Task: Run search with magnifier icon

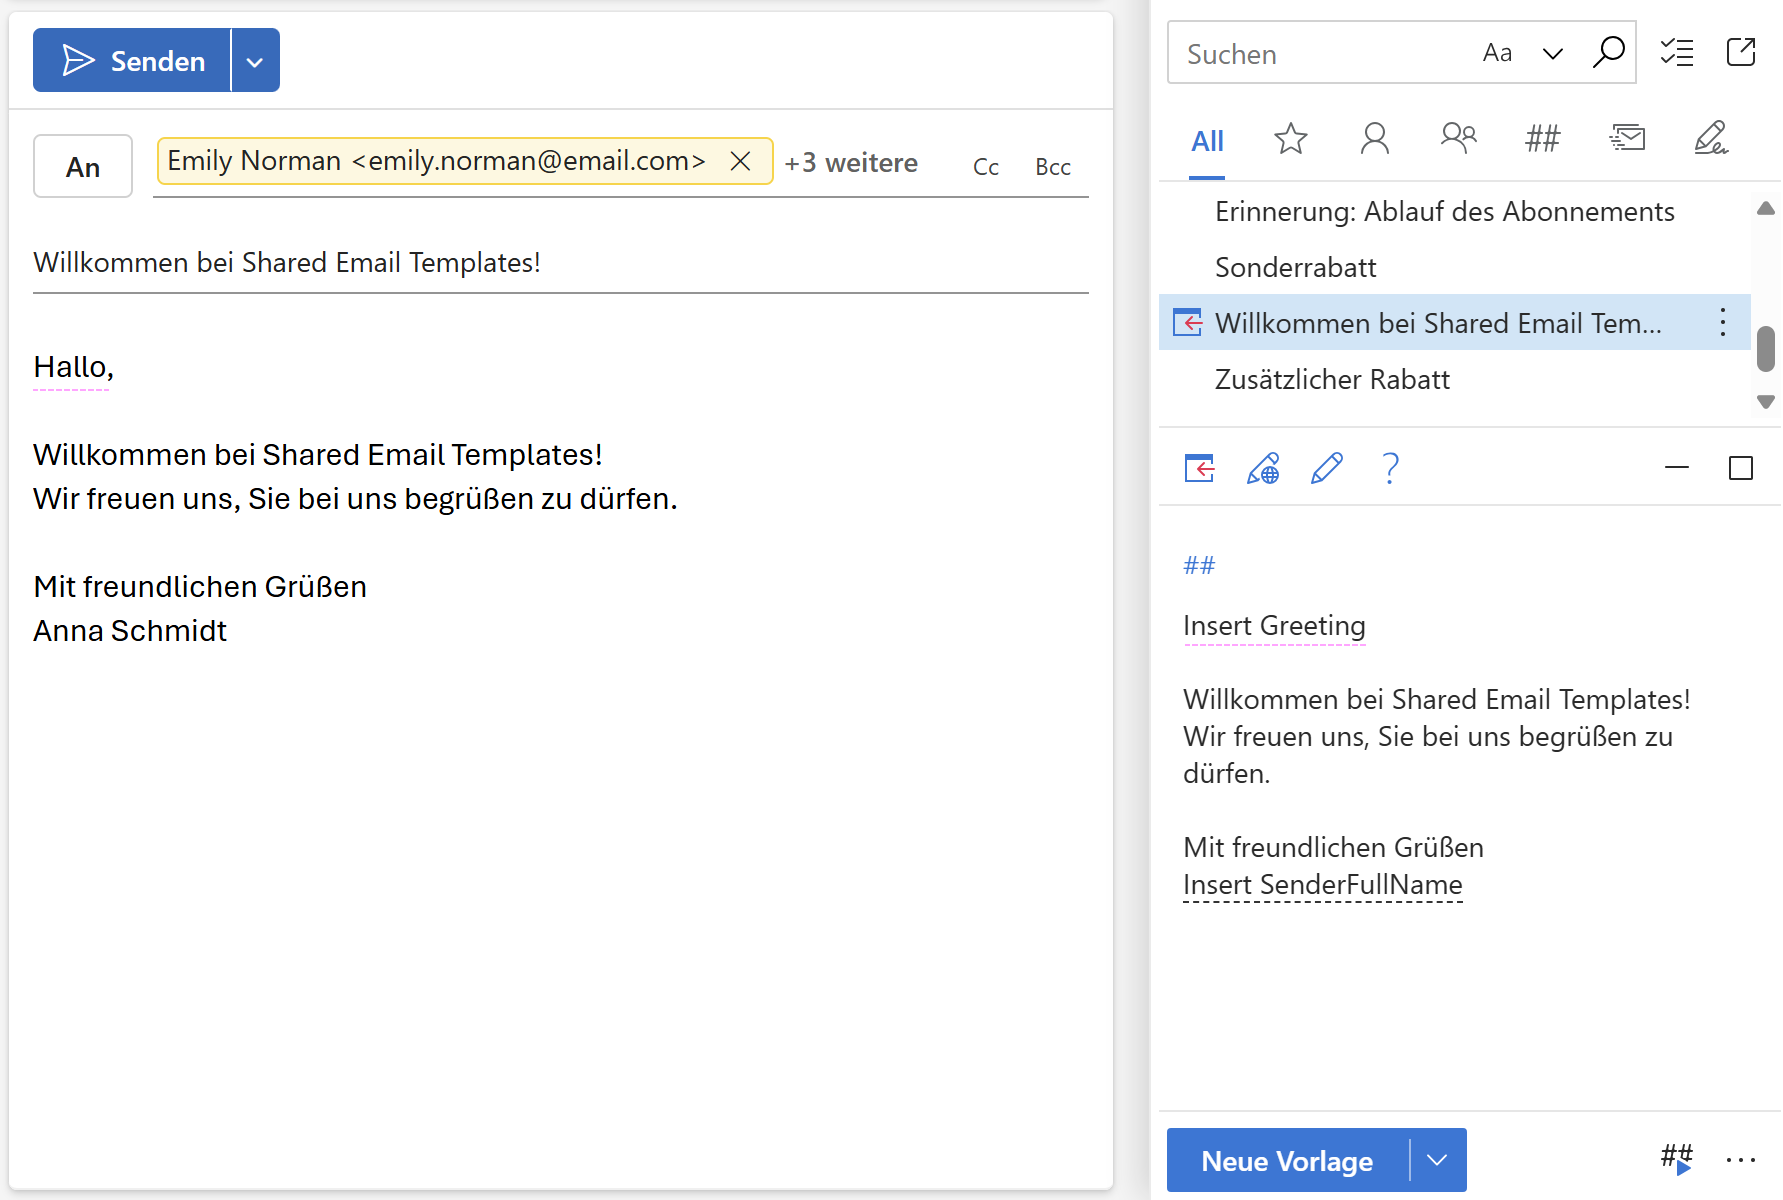Action: tap(1608, 52)
